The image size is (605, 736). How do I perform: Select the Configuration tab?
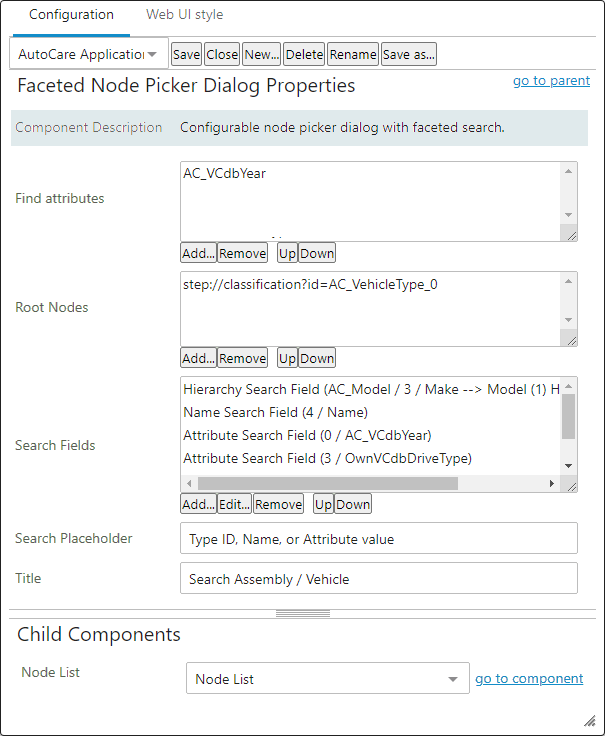(x=71, y=15)
